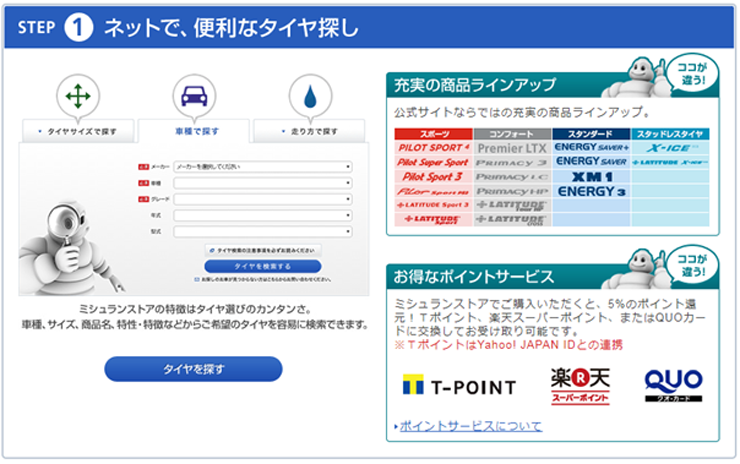Click the タイヤを検索する search button
The height and width of the screenshot is (464, 740).
(263, 267)
